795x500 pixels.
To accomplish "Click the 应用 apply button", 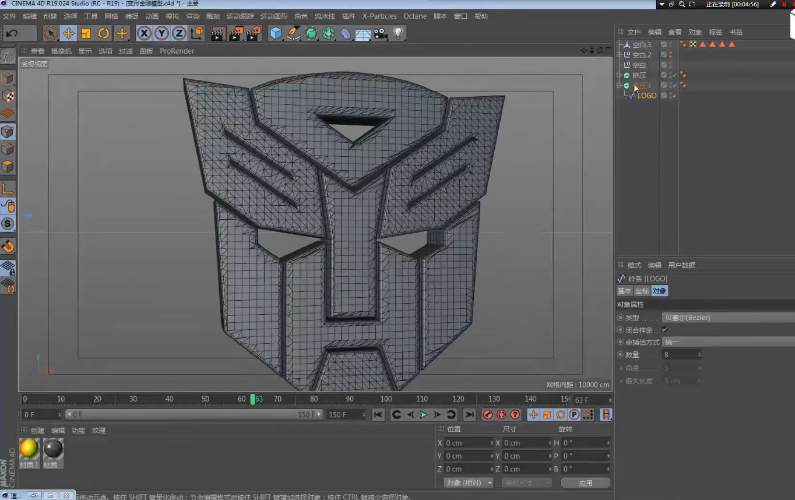I will [x=585, y=482].
